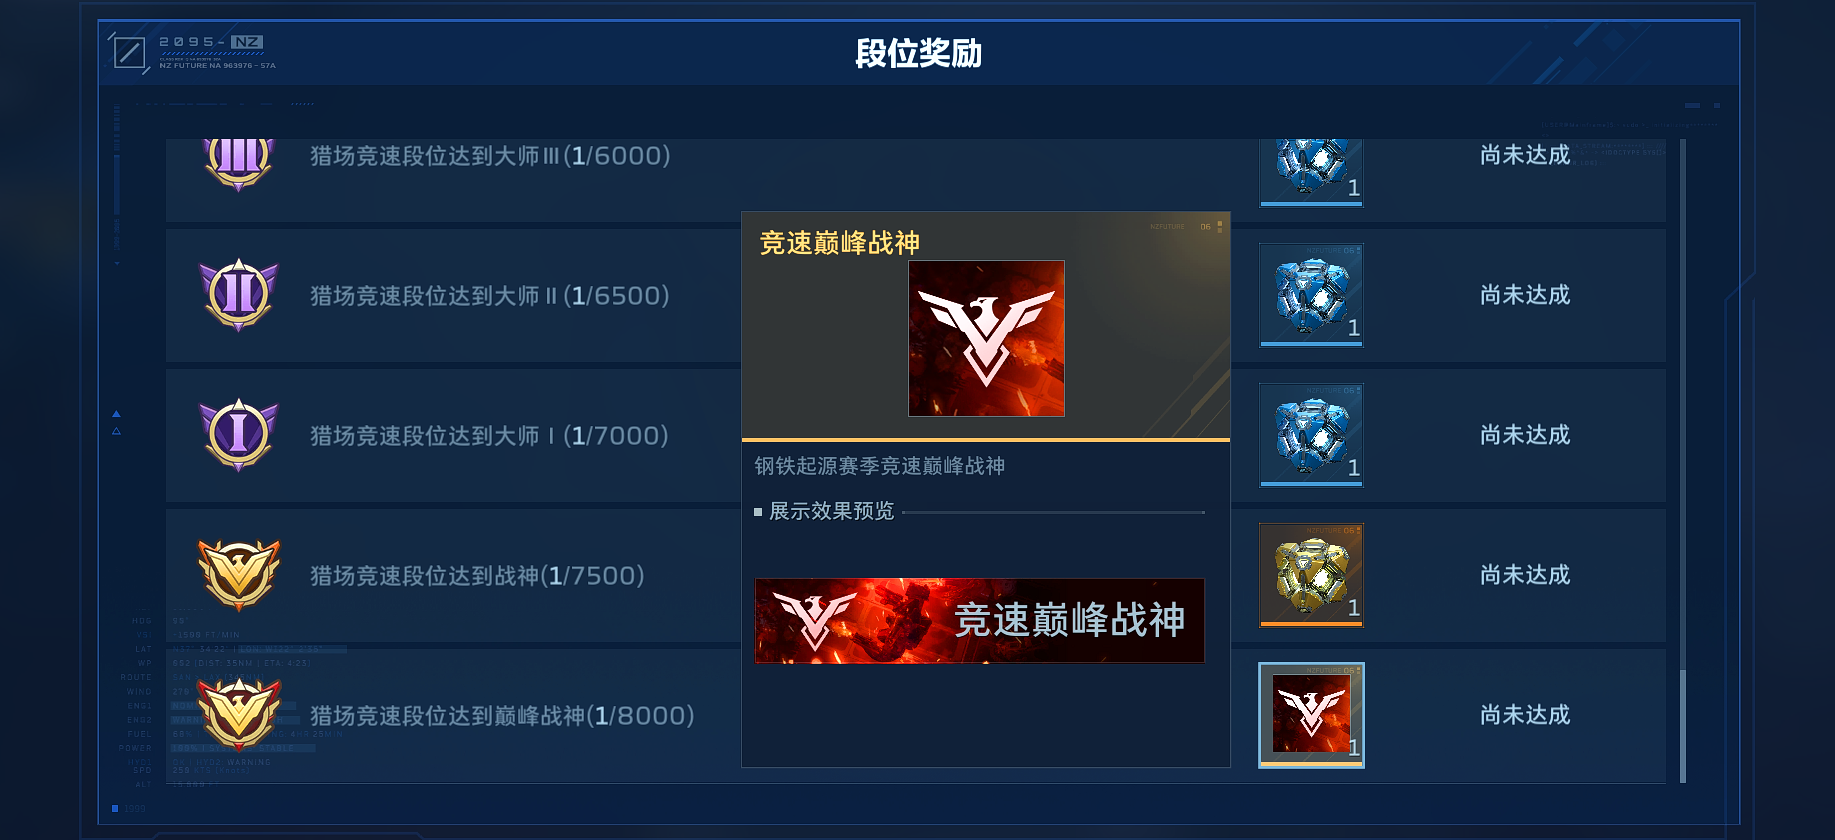Viewport: 1835px width, 840px height.
Task: Click the 尚未达成 status for 大师 II
Action: (1525, 295)
